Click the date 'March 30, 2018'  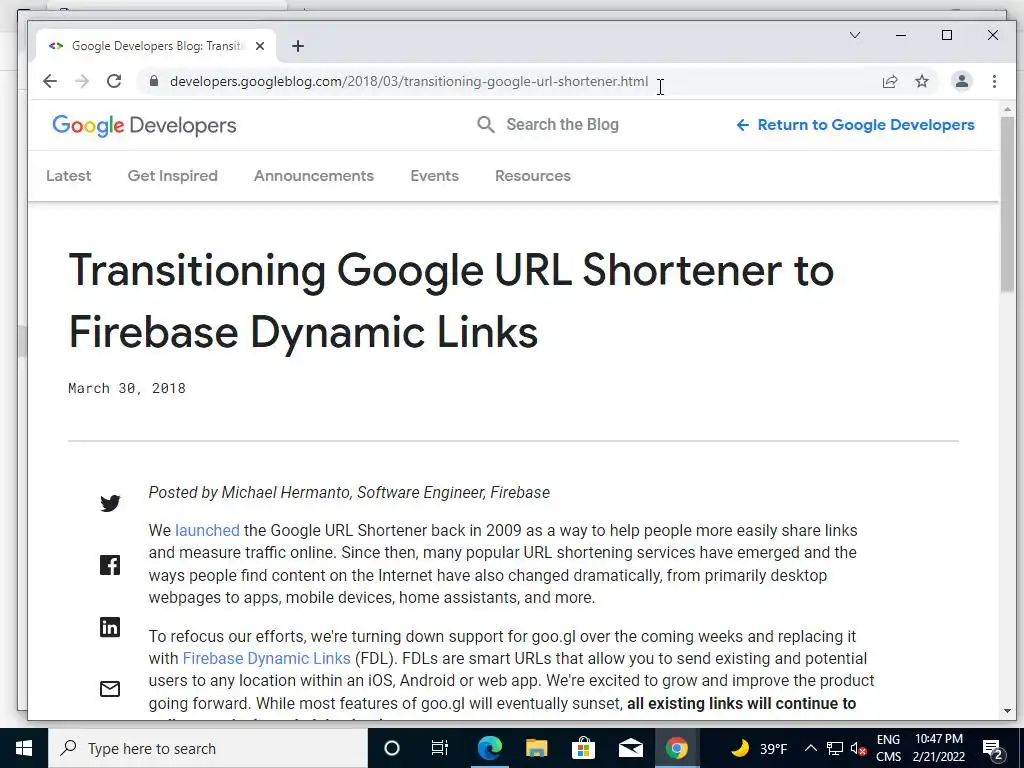pyautogui.click(x=127, y=388)
